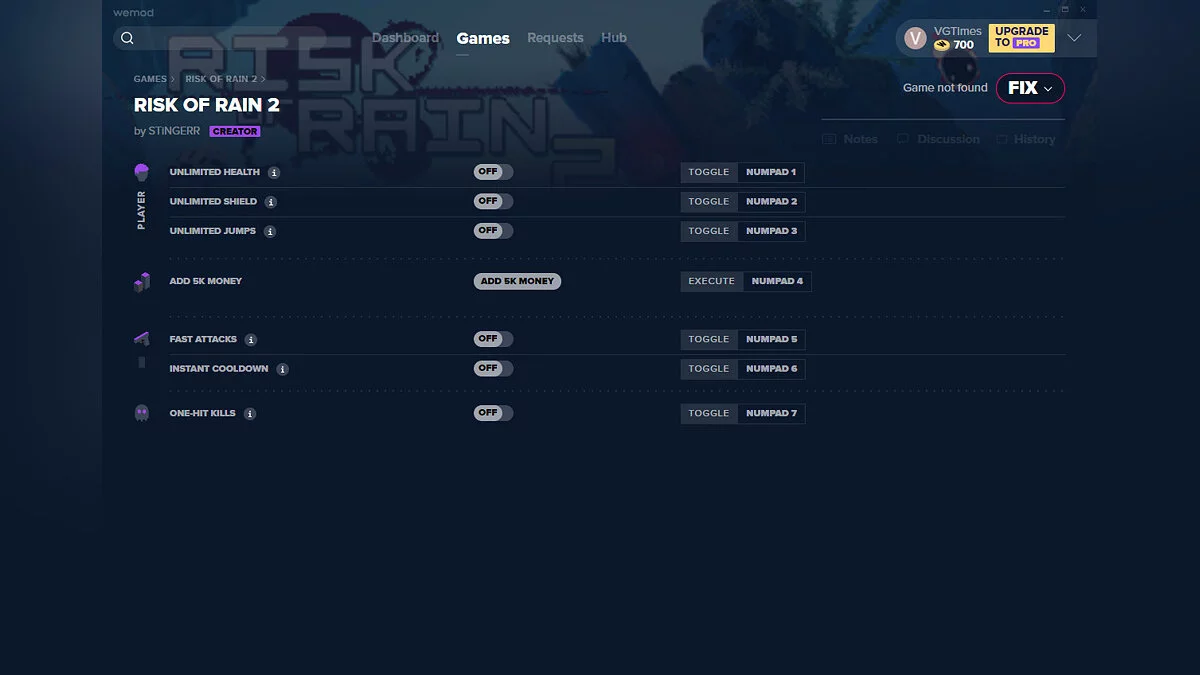Screen dimensions: 1200x675
Task: Toggle Unlimited Shield switch
Action: tap(493, 201)
